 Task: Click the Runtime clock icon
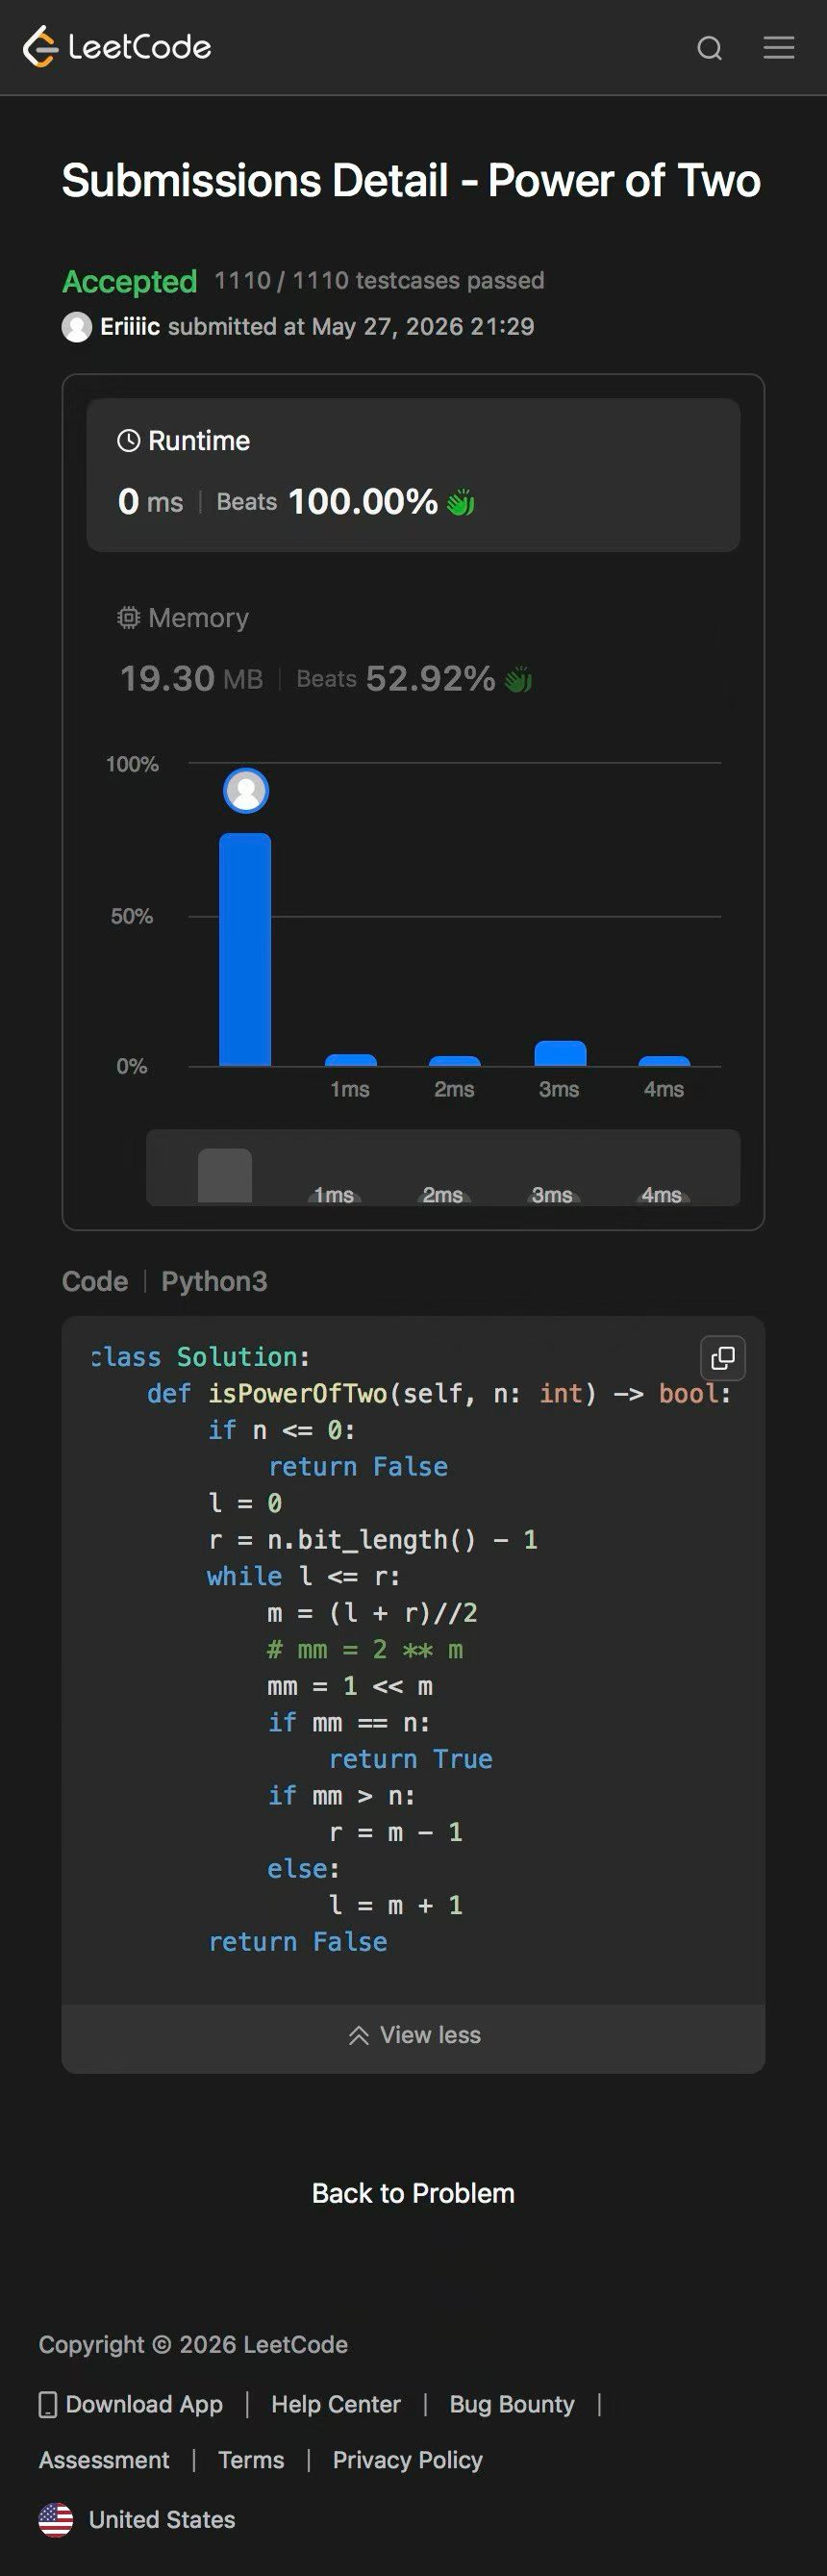[128, 440]
